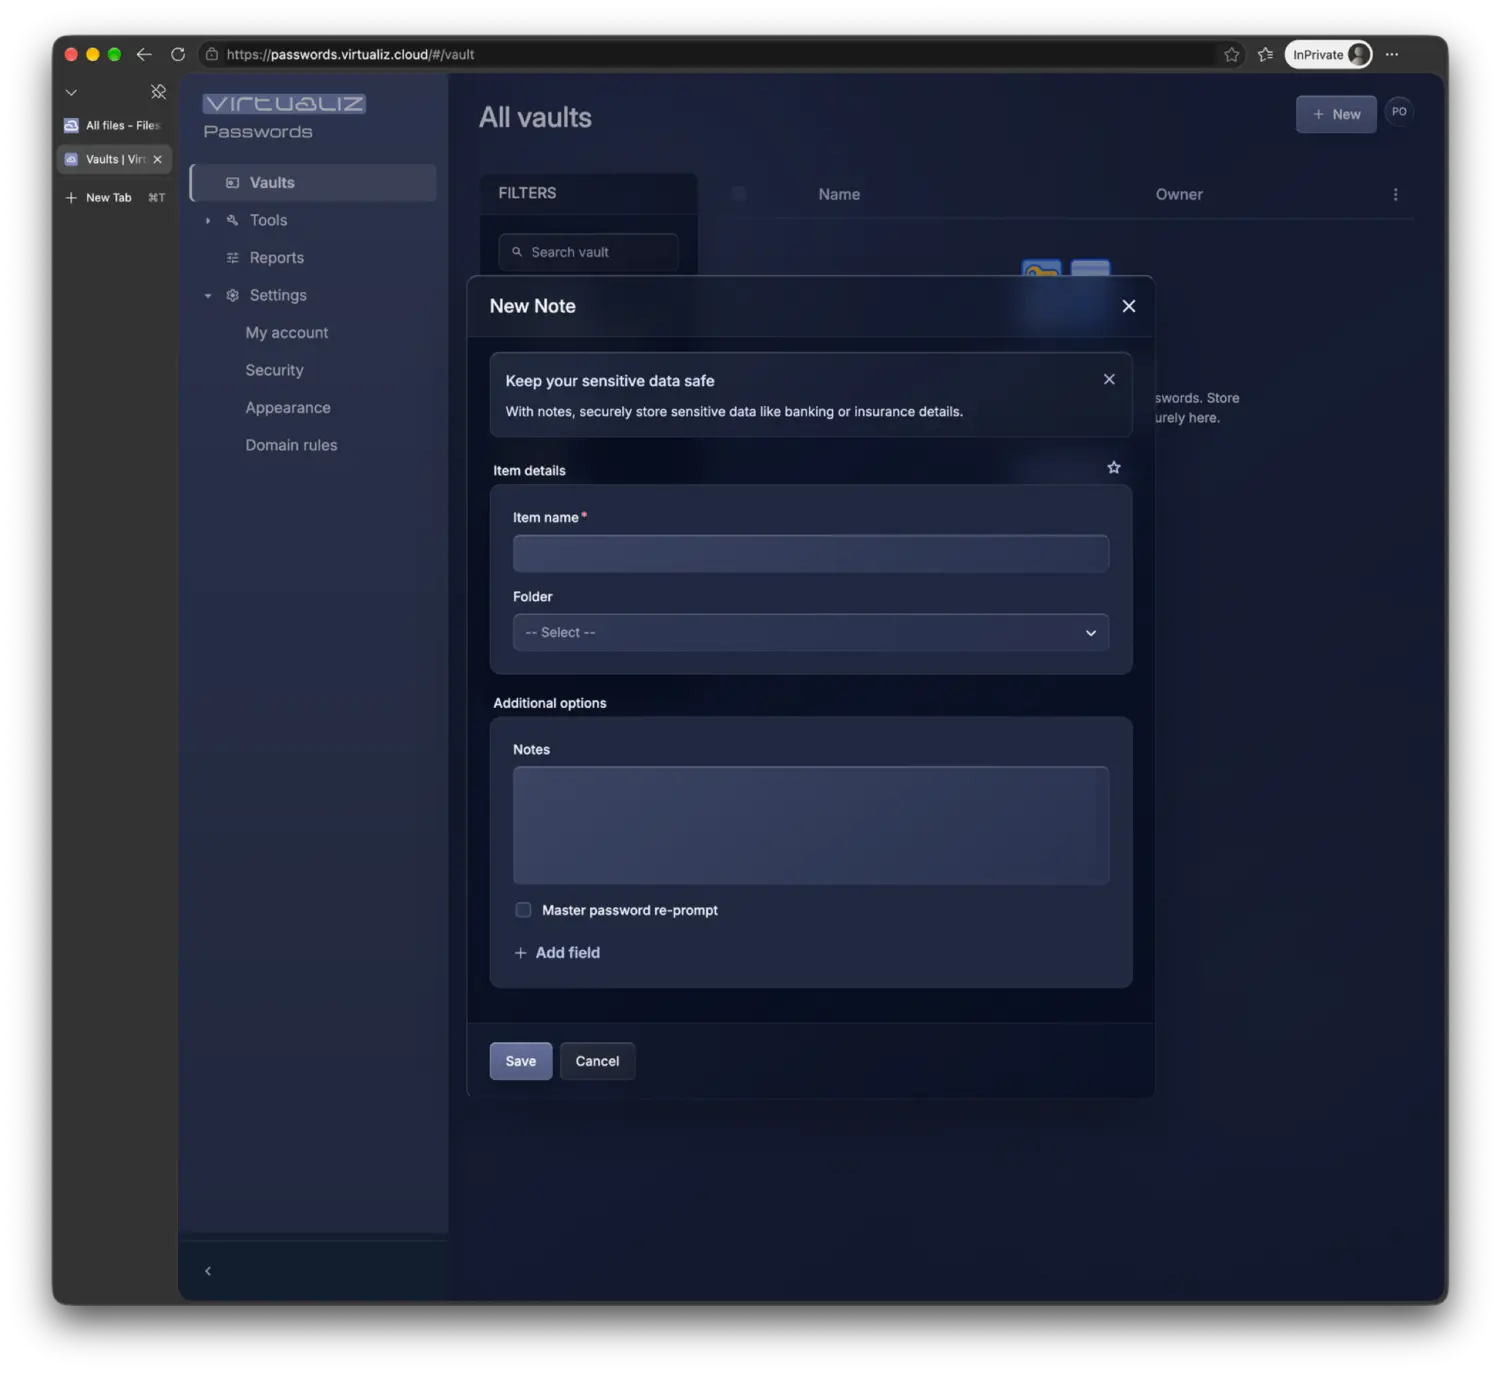Click the browser back arrow
1500x1374 pixels.
pyautogui.click(x=144, y=54)
